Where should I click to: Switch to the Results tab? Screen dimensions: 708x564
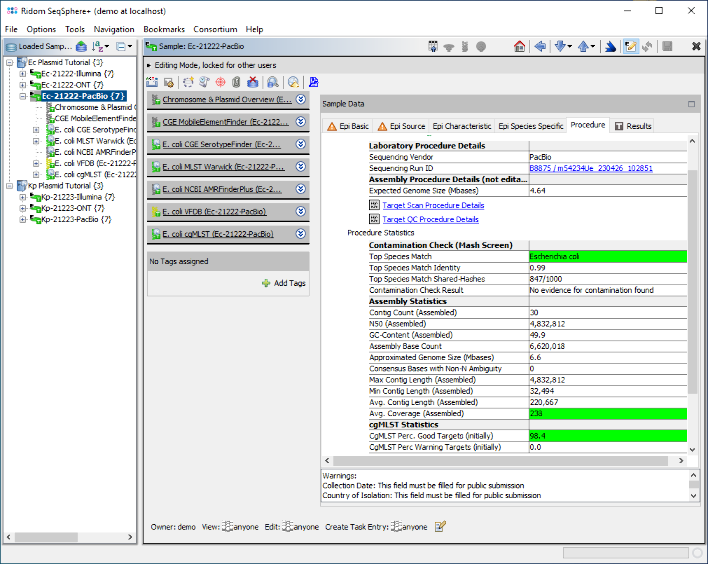(633, 126)
